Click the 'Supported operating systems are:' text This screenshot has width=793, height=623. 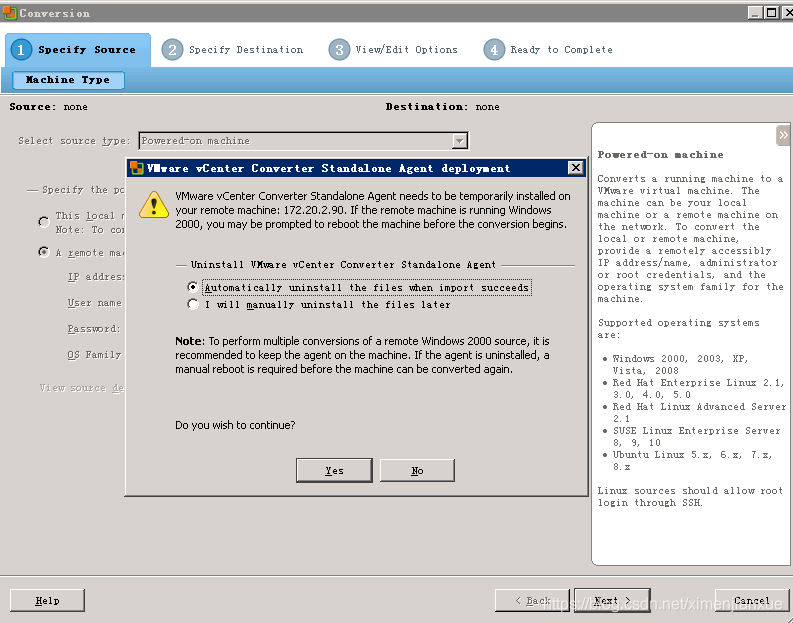[679, 329]
